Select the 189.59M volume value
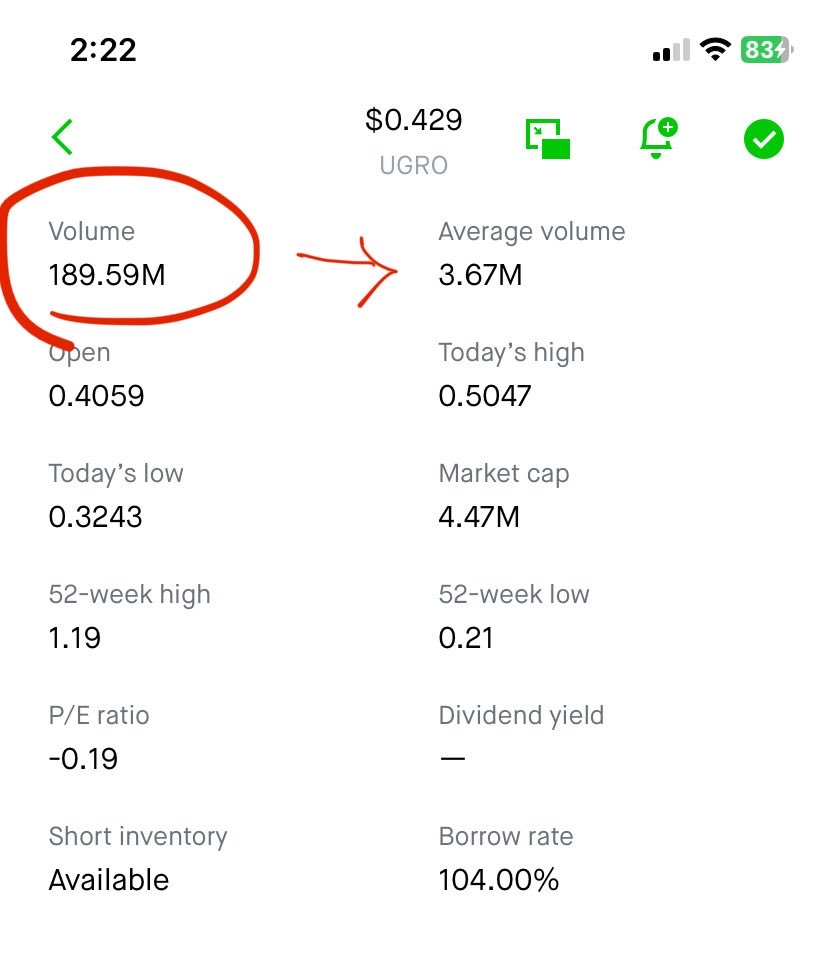This screenshot has height=974, width=828. 107,275
